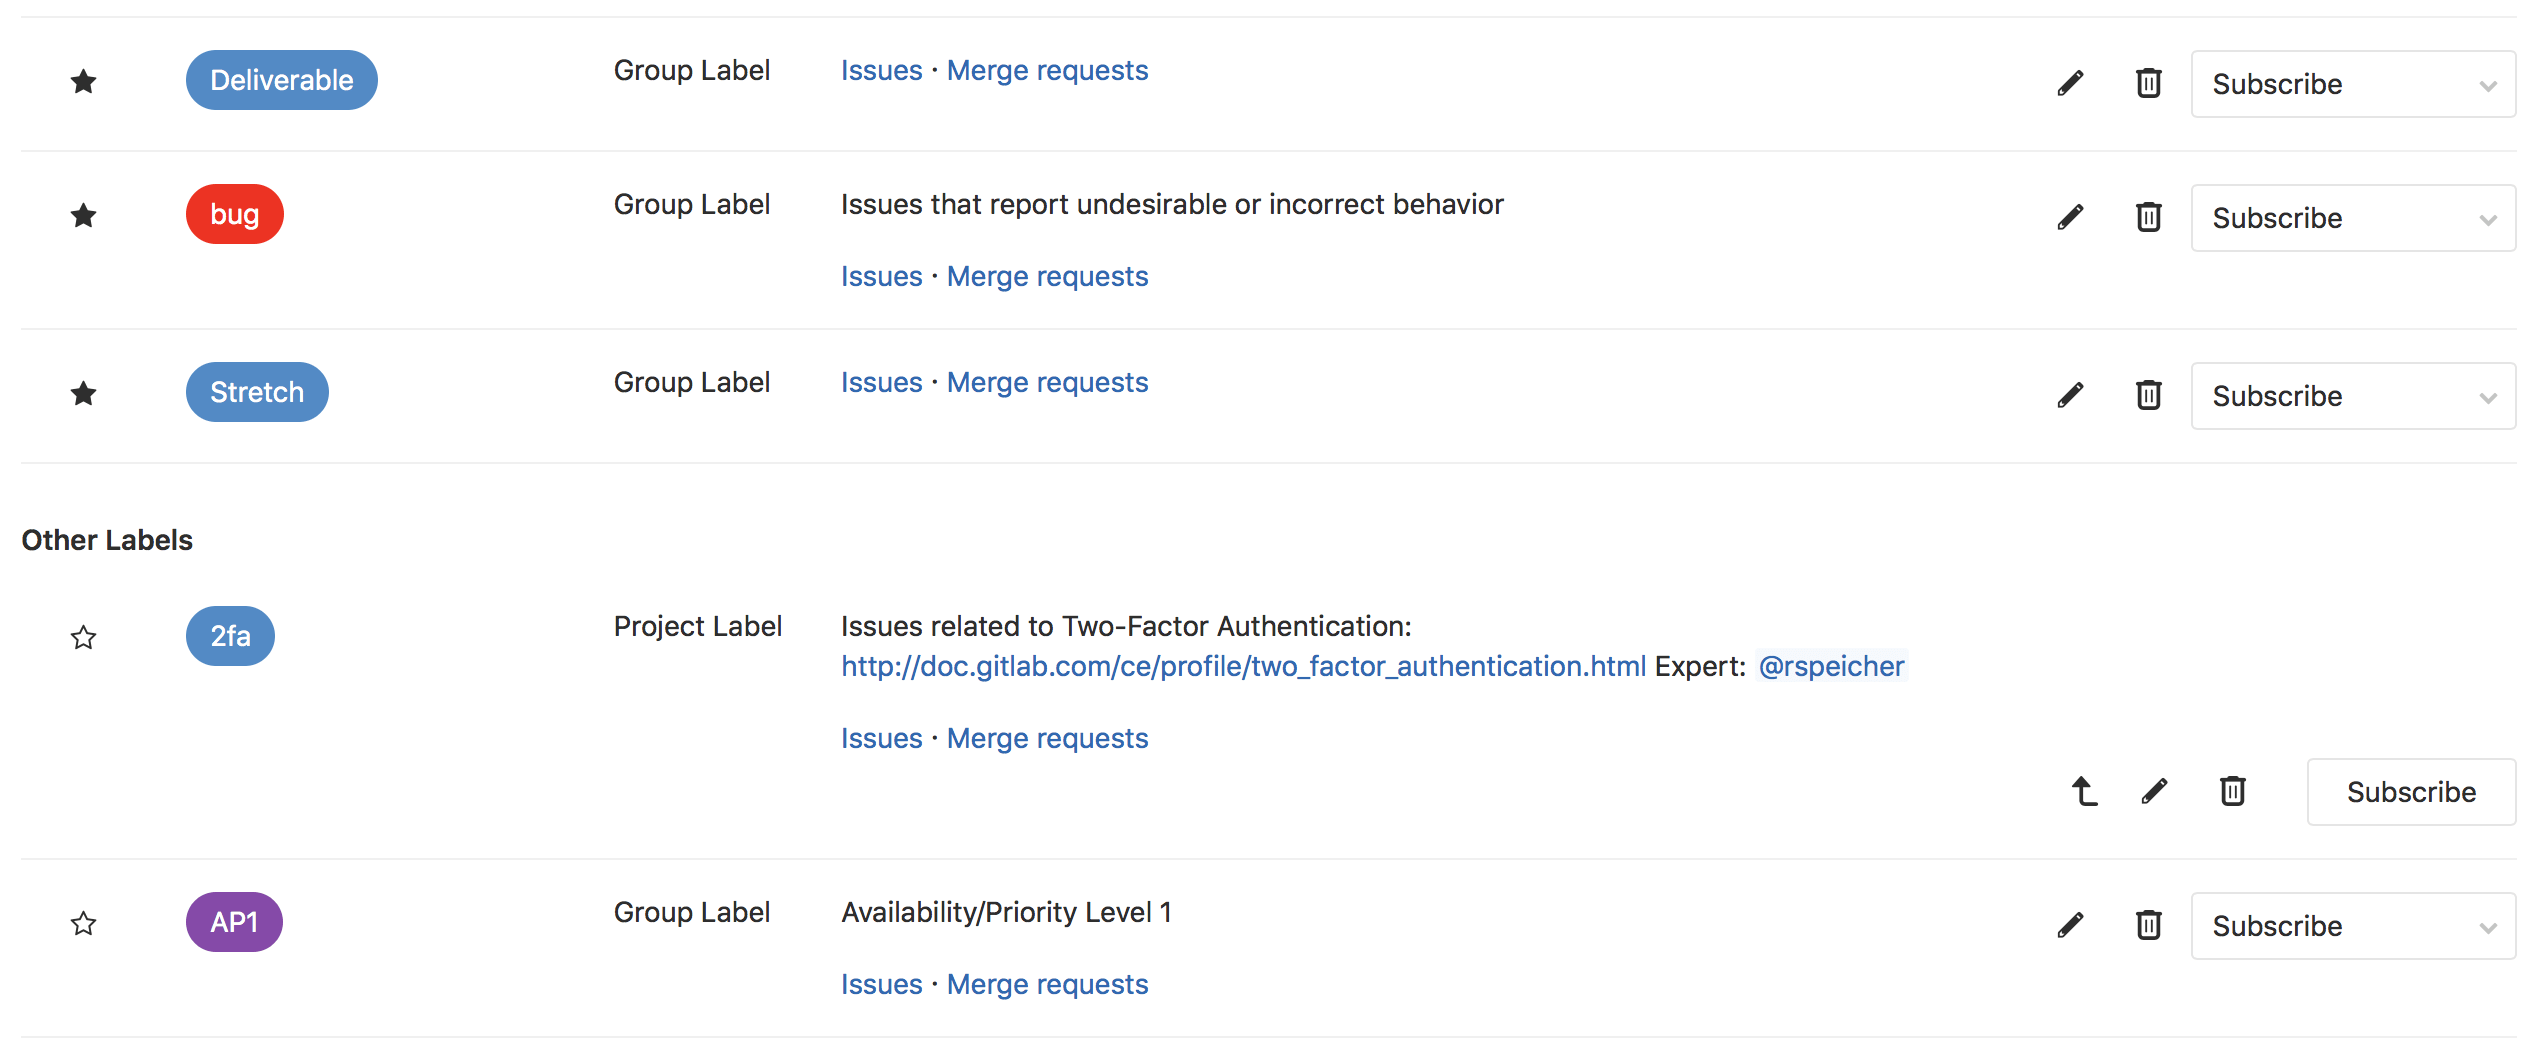Edit the Deliverable label with pencil icon
Screen dimensions: 2526x1056
coord(2070,83)
